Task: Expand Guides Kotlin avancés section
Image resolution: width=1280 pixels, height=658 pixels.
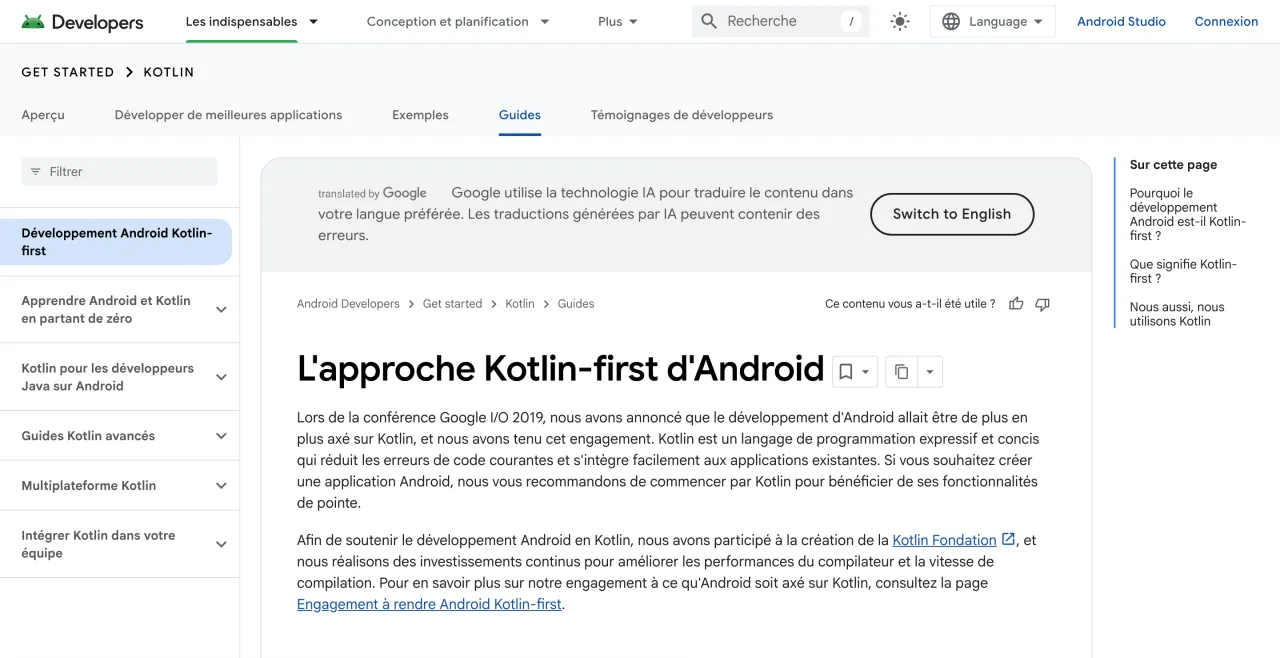Action: pos(221,436)
